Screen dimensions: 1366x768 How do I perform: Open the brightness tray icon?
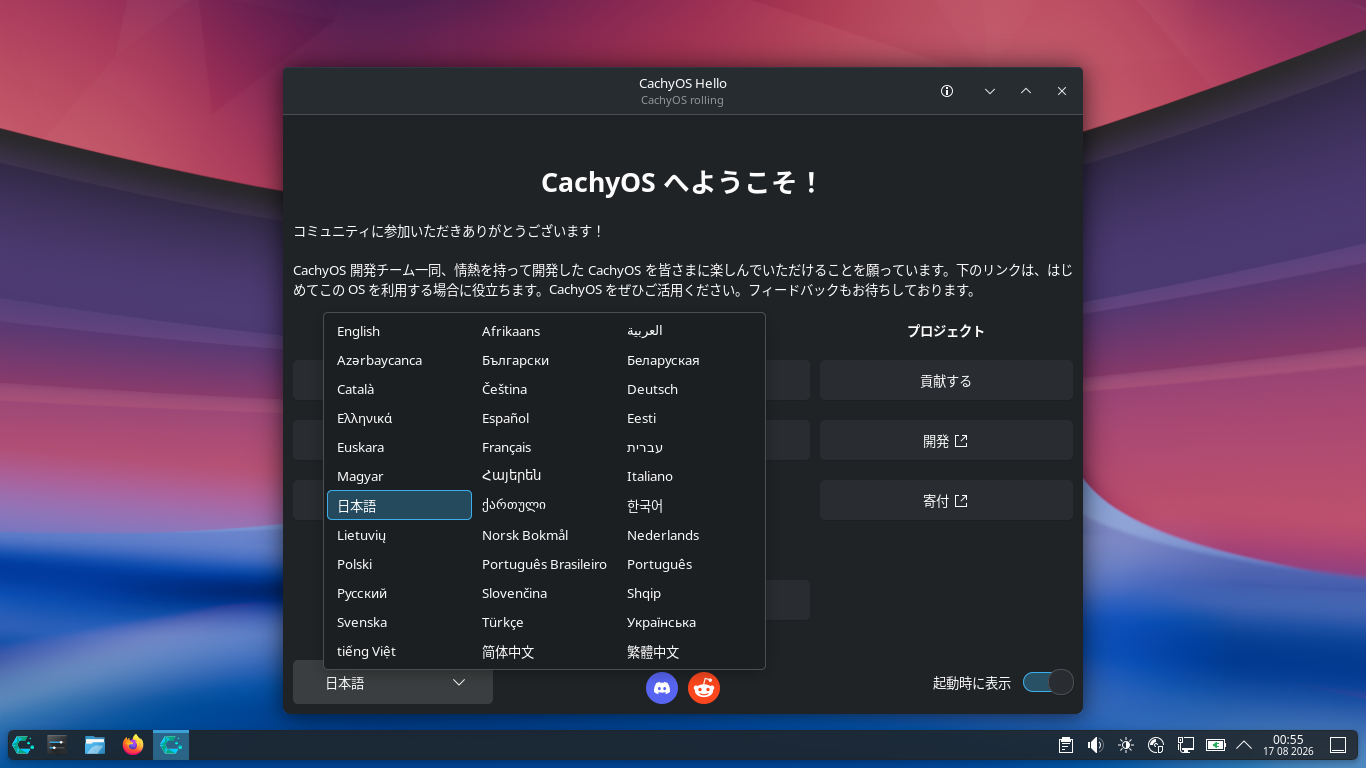[1126, 745]
